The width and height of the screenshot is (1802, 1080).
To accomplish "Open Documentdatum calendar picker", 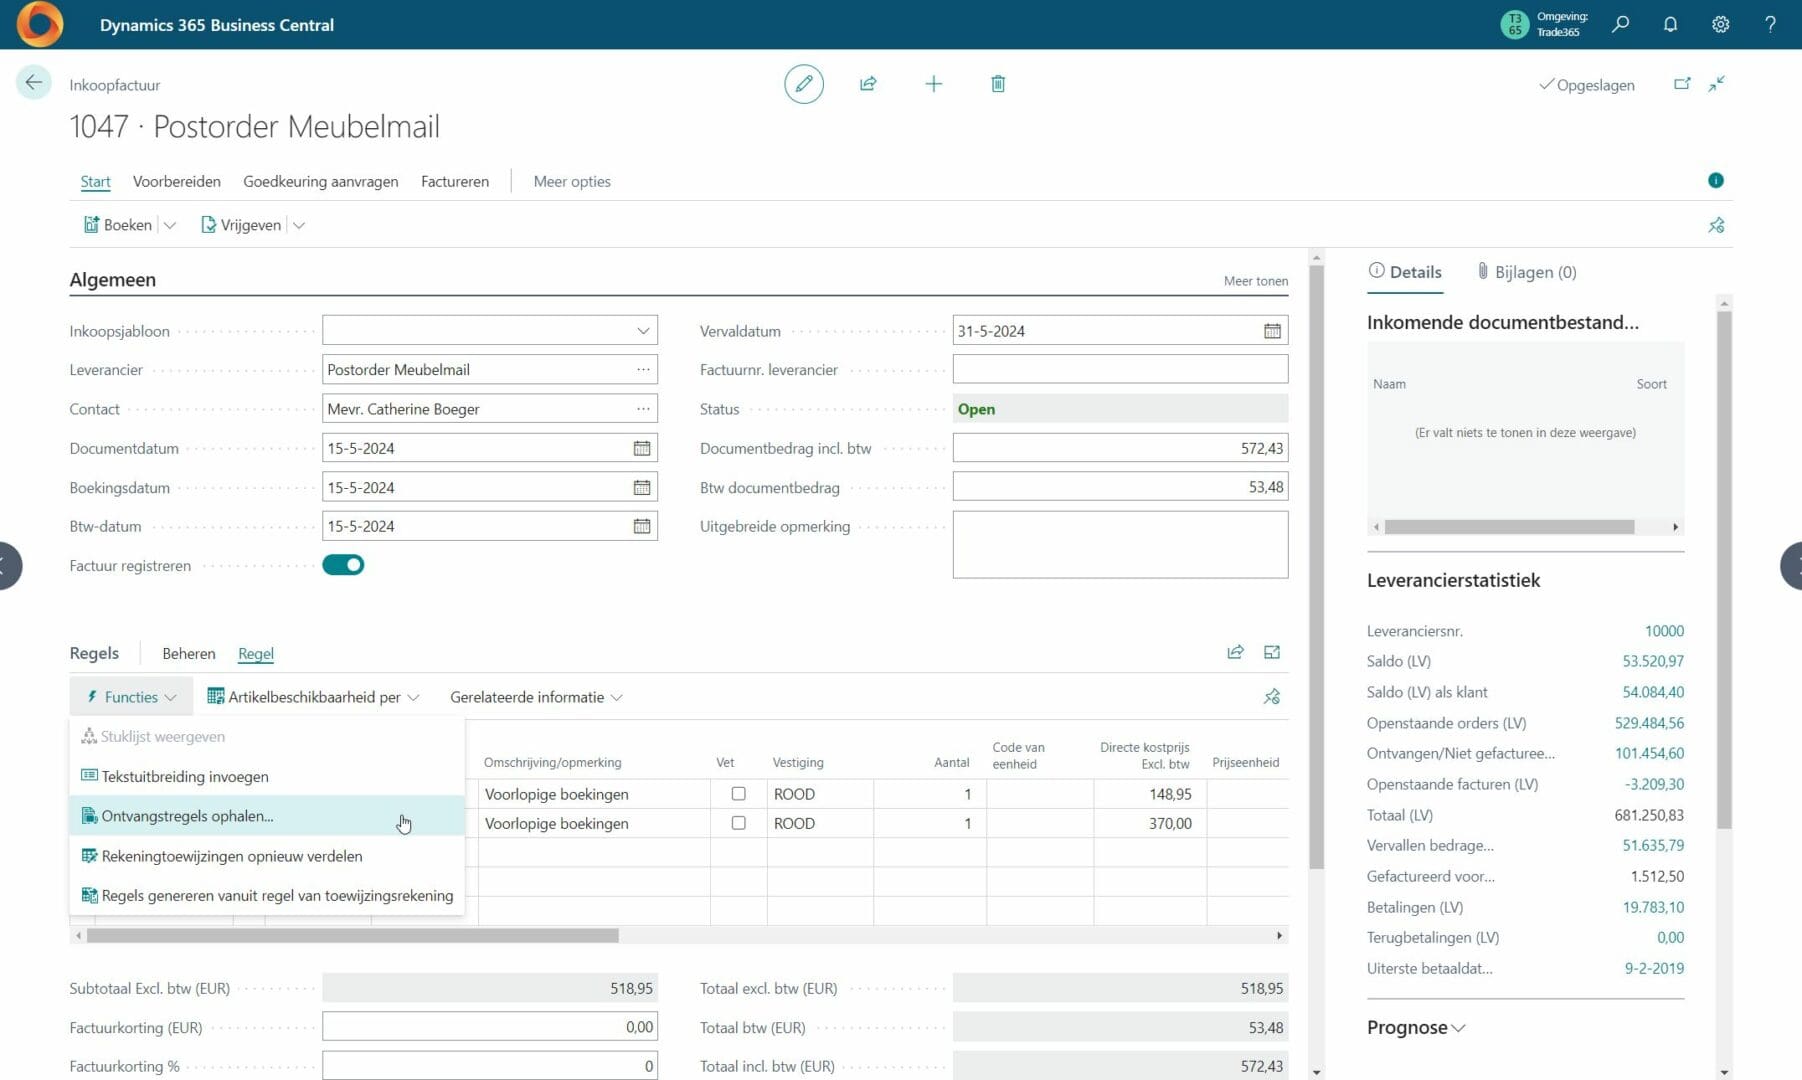I will [642, 448].
